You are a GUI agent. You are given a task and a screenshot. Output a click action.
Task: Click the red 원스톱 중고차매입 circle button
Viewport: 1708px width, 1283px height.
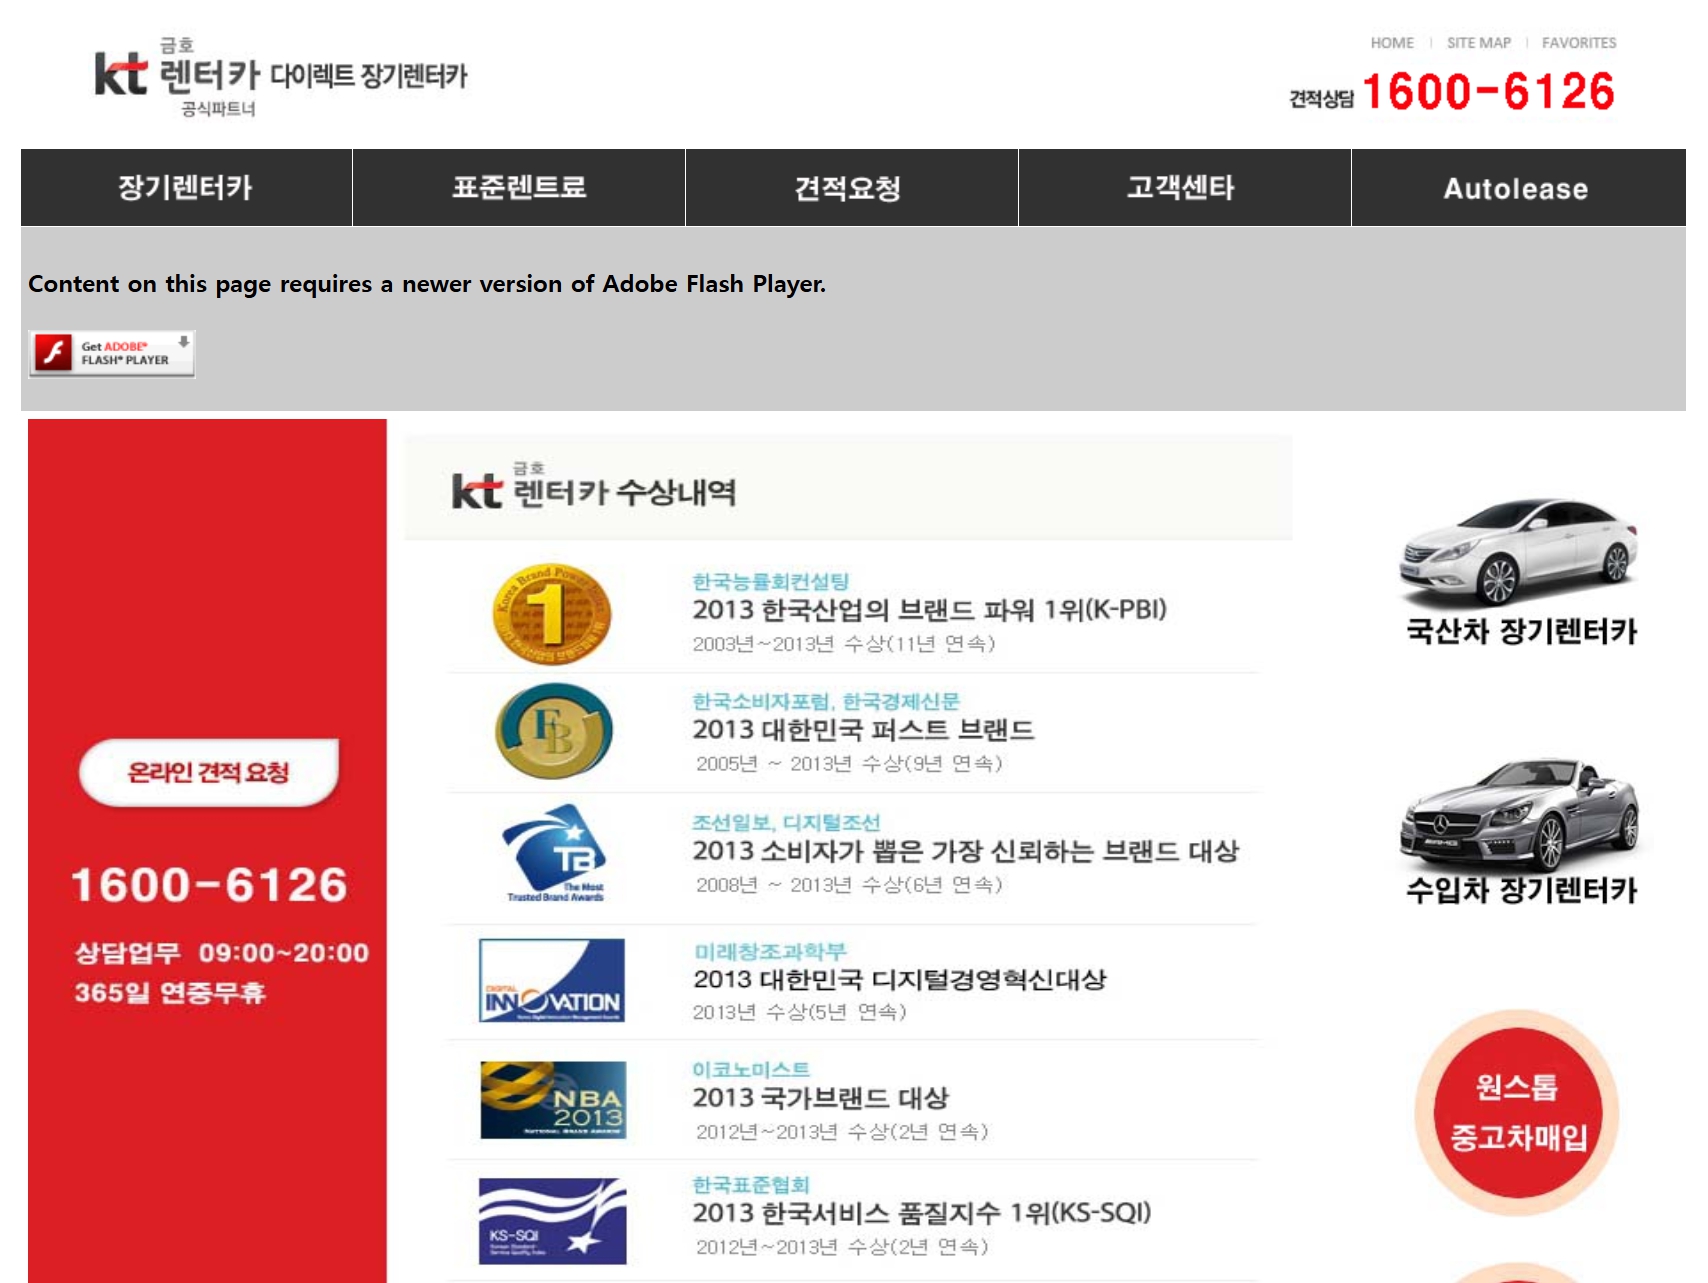tap(1518, 1113)
